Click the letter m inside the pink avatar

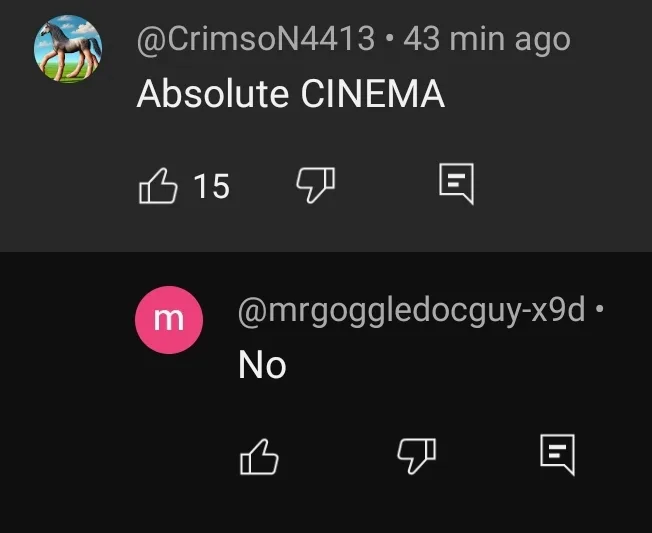pyautogui.click(x=169, y=320)
